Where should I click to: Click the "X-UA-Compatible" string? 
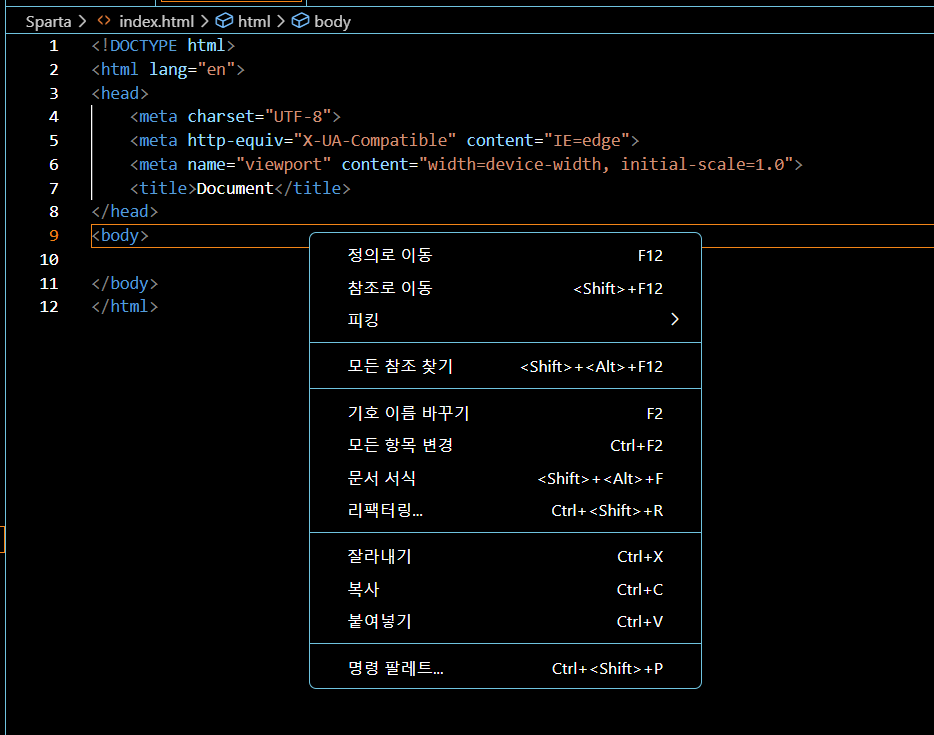(375, 141)
